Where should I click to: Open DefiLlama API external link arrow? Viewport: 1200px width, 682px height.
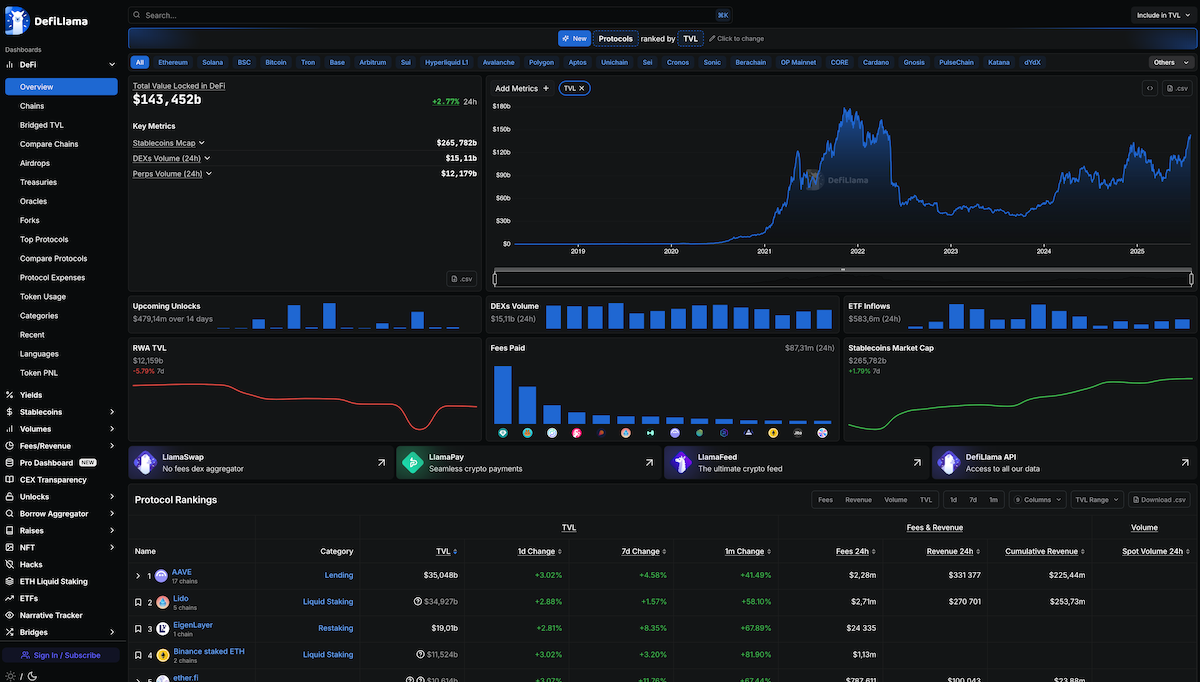click(x=1185, y=463)
